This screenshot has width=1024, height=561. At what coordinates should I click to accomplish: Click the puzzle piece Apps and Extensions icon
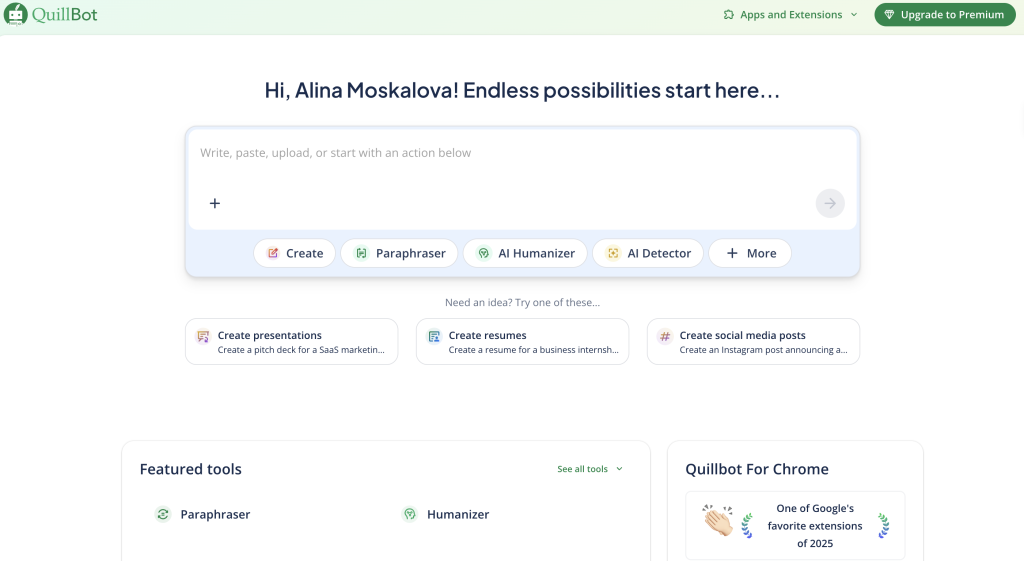[x=728, y=14]
